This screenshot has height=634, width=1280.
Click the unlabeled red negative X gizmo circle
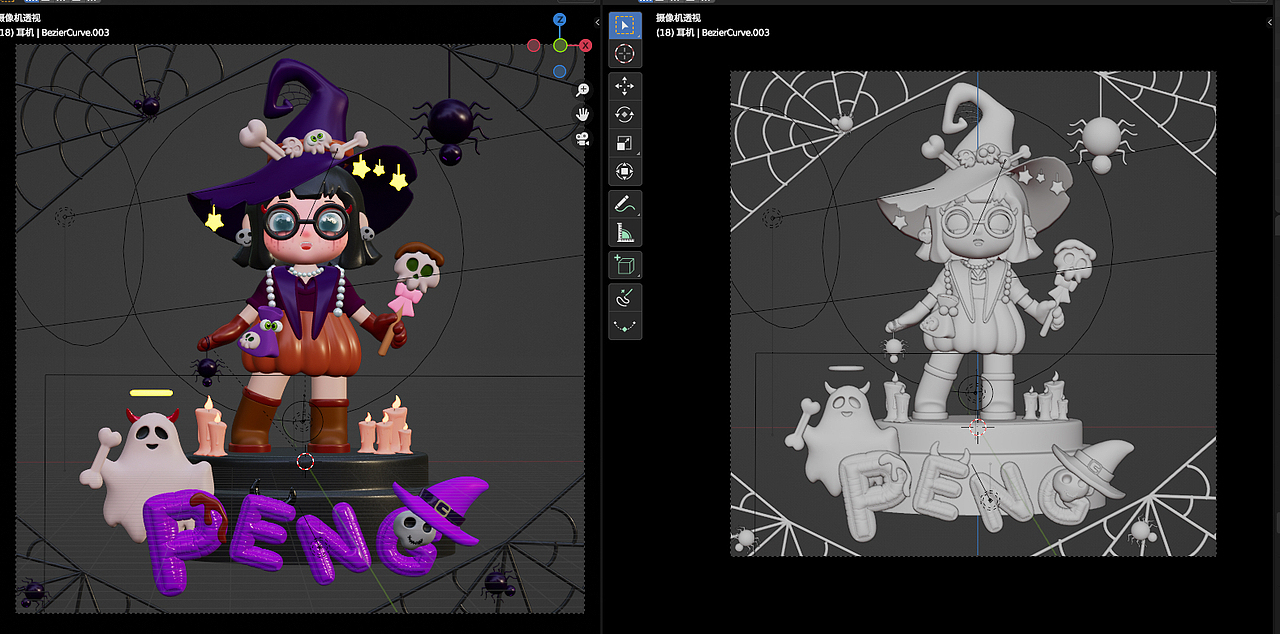[x=534, y=45]
